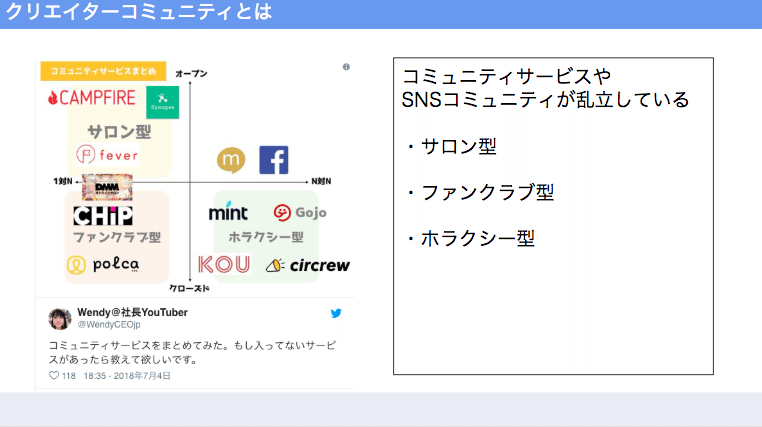762x427 pixels.
Task: Click the bullet ・ホラクシー型 in the text box
Action: pyautogui.click(x=469, y=239)
